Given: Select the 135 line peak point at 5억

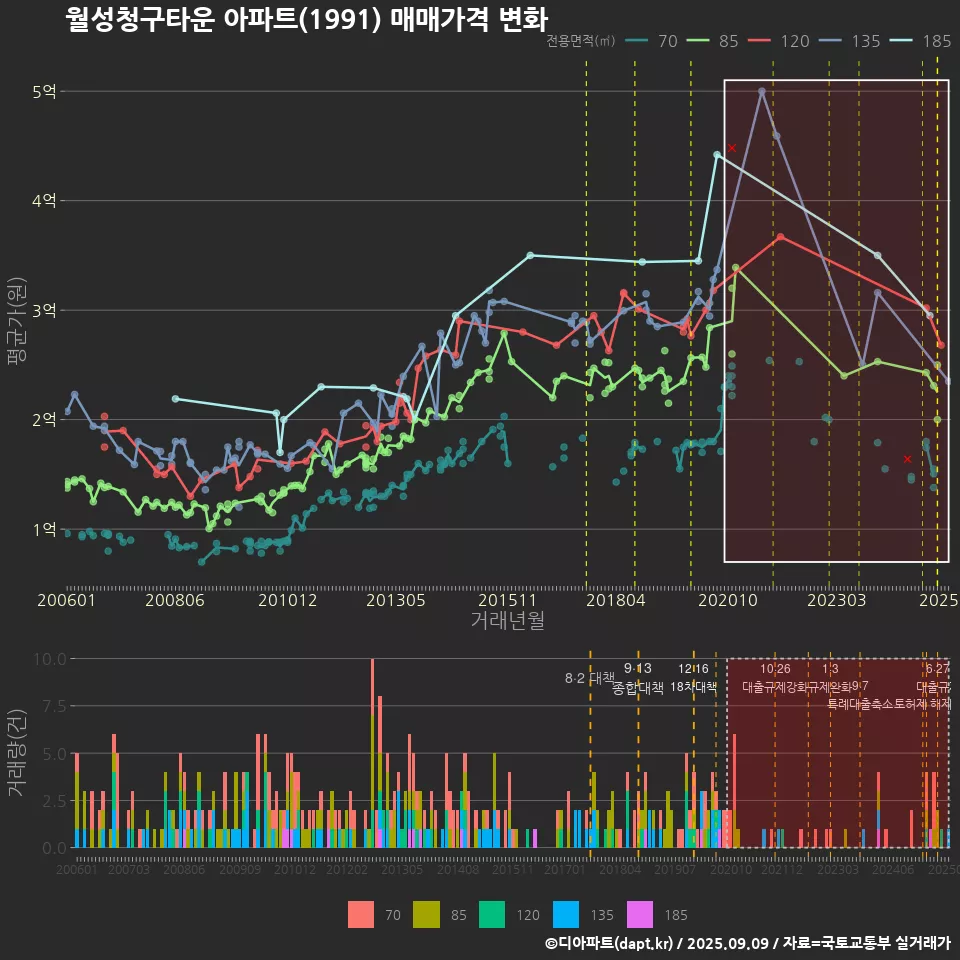Looking at the screenshot, I should [762, 91].
